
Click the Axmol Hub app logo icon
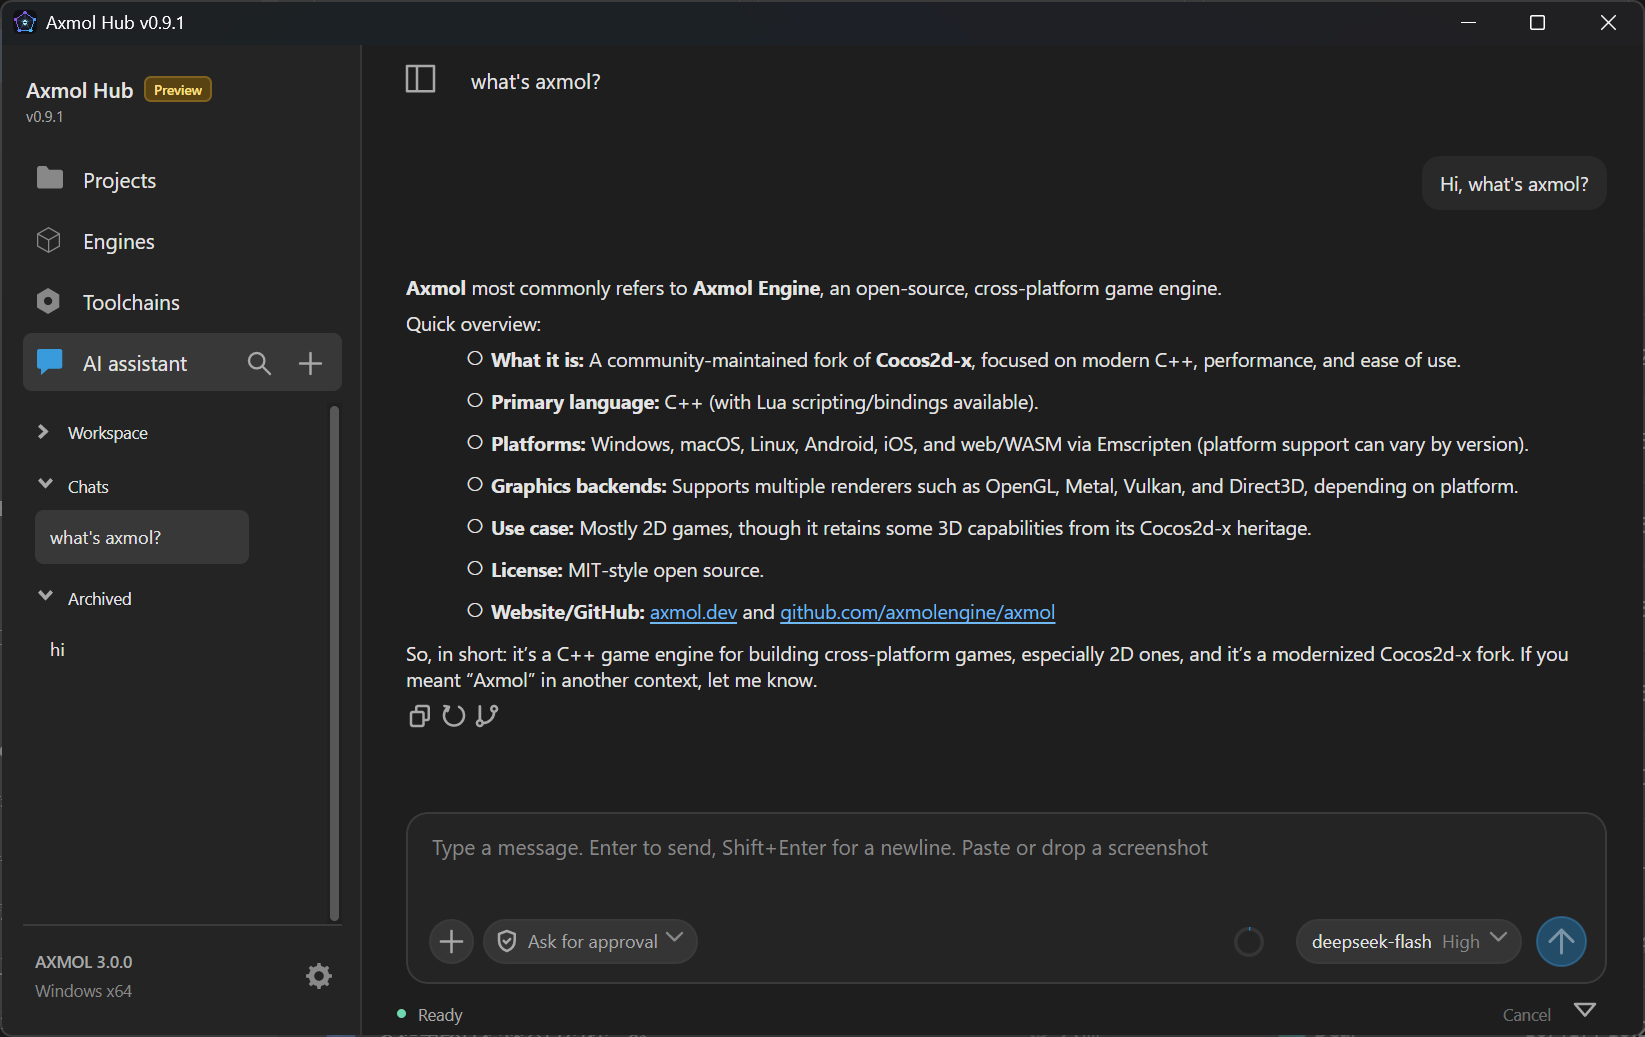(24, 22)
